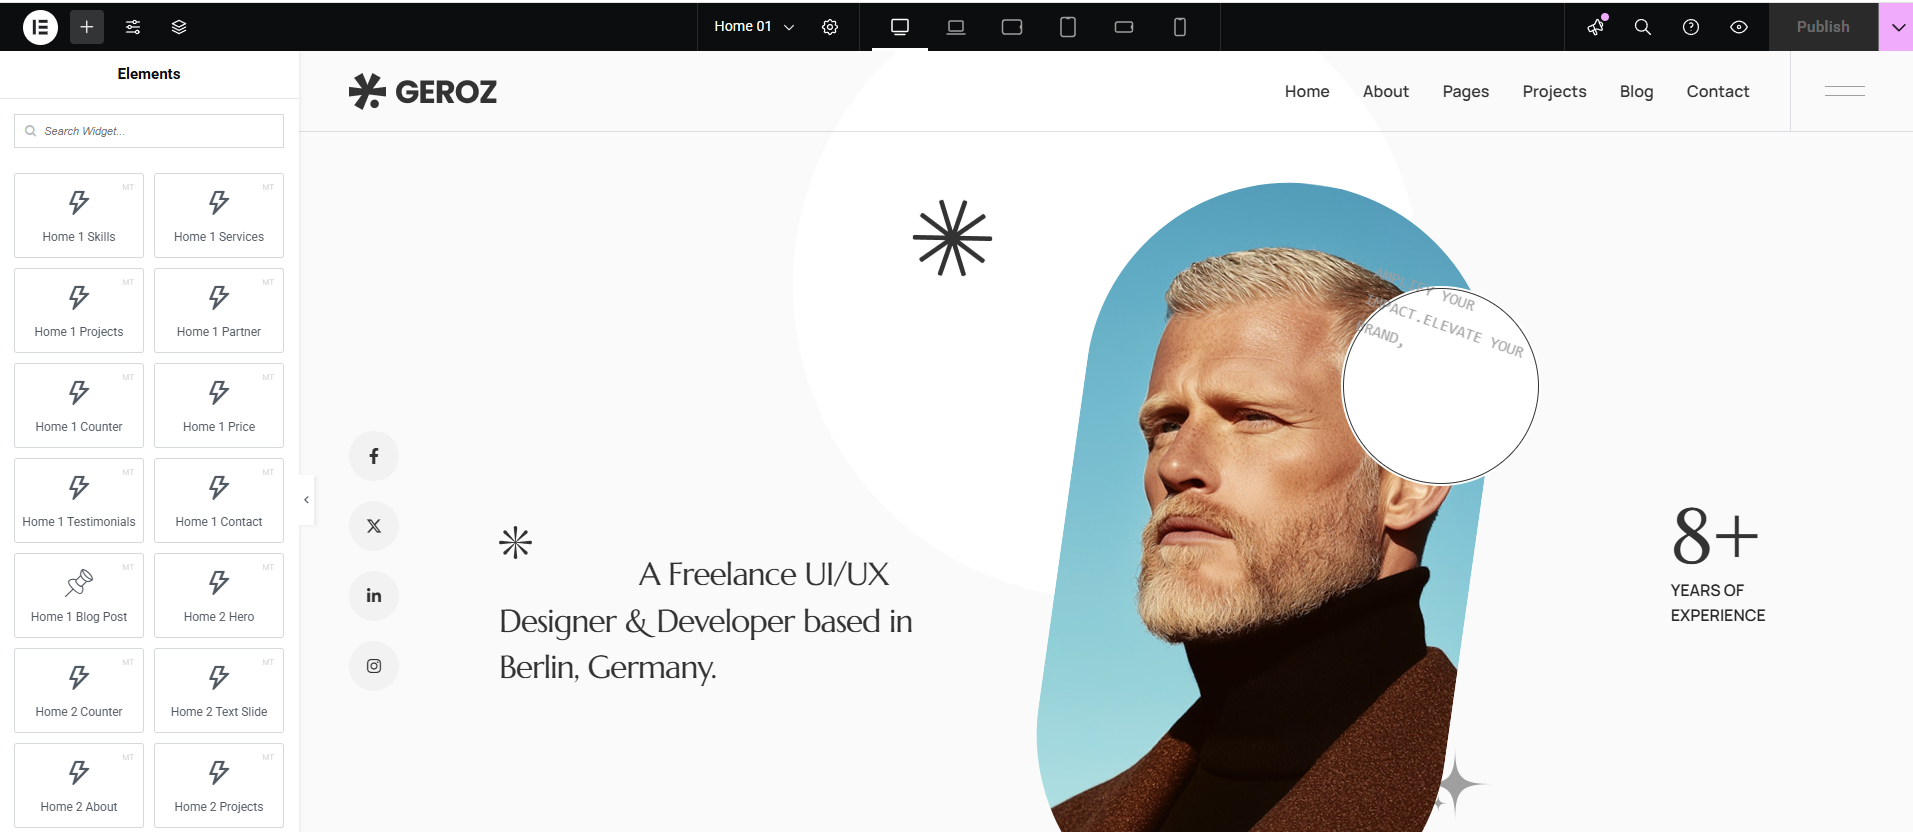Open the What's New megaphone icon
This screenshot has width=1913, height=832.
(x=1596, y=27)
